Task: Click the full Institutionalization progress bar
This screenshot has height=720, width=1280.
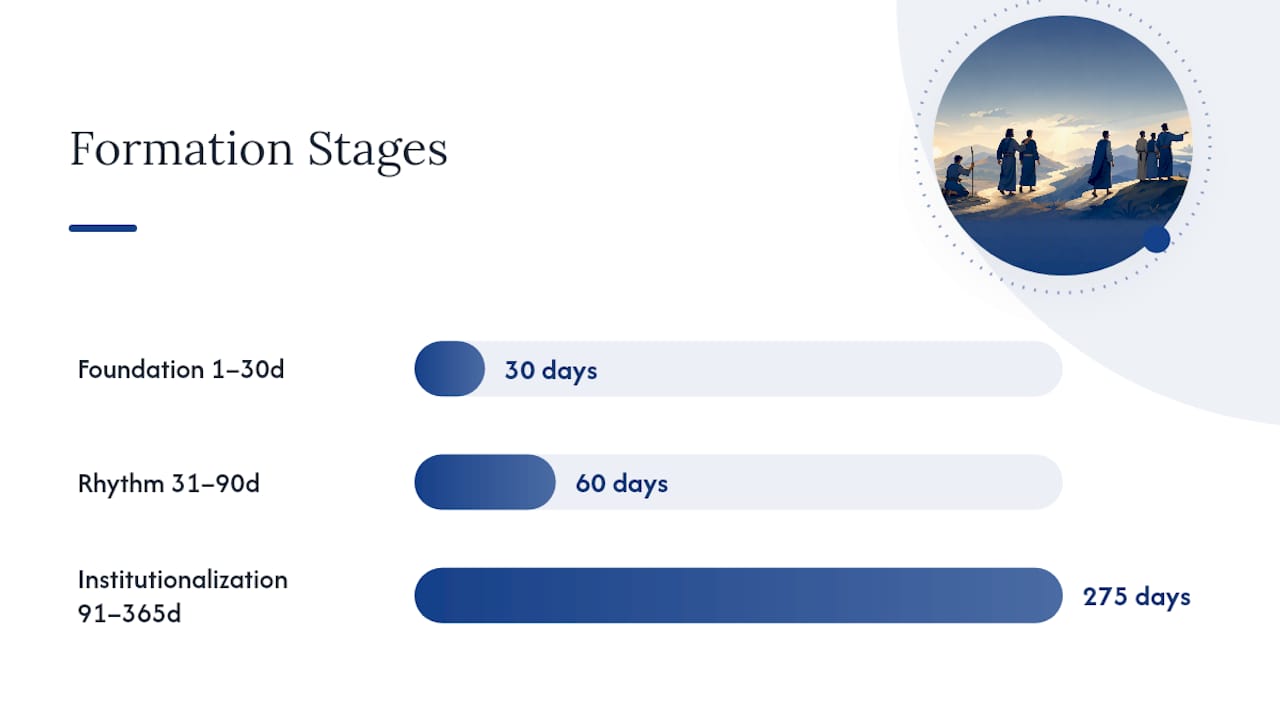Action: 738,596
